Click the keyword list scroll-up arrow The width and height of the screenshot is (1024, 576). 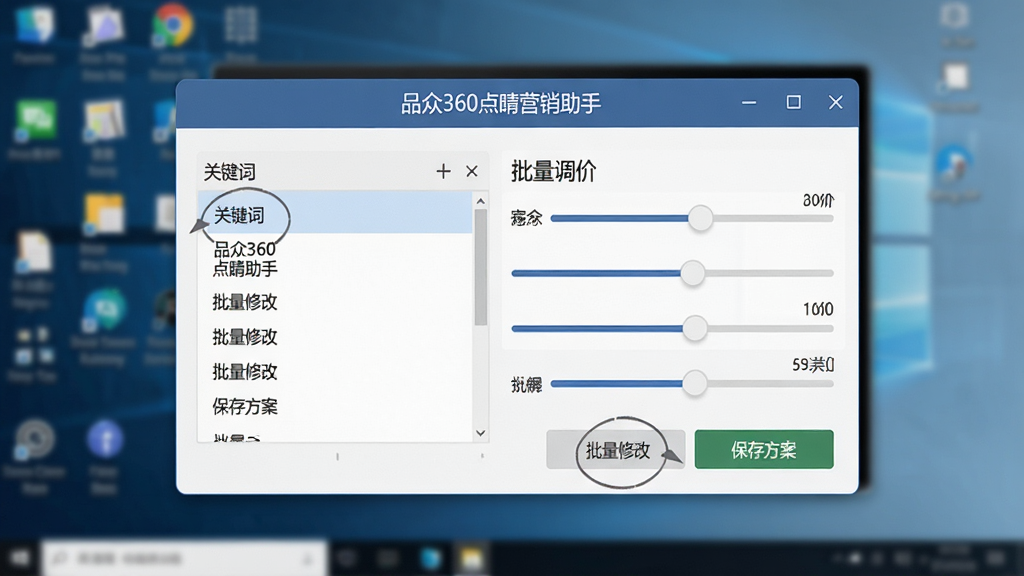[481, 201]
